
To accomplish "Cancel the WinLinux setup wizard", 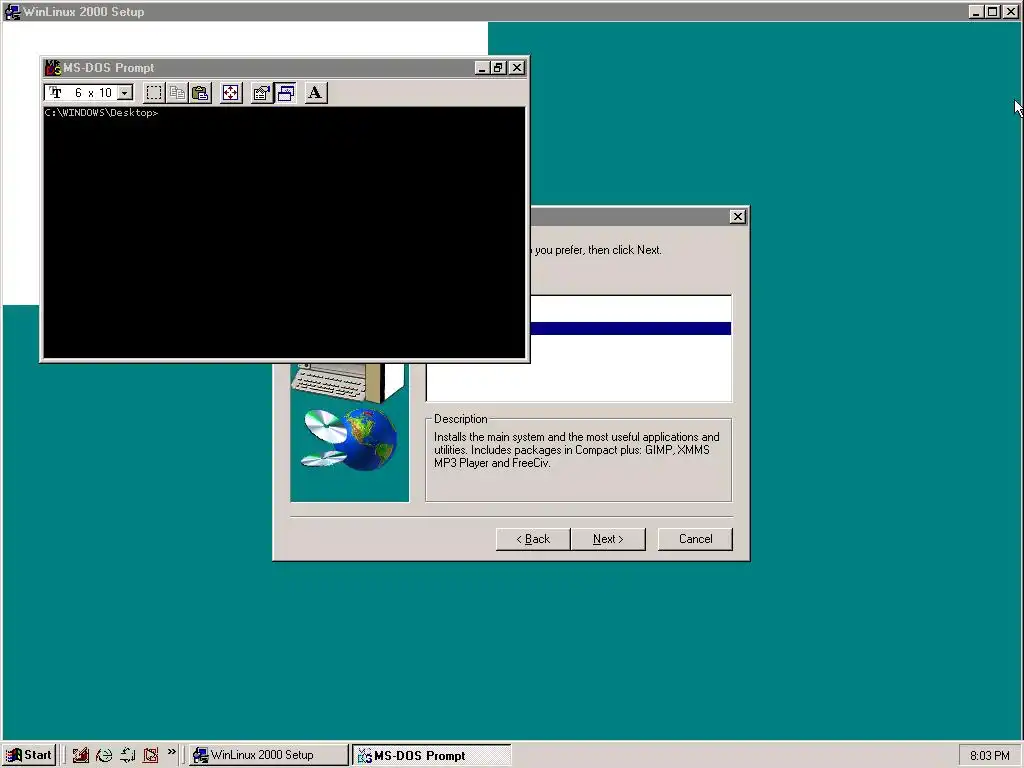I will click(x=695, y=539).
